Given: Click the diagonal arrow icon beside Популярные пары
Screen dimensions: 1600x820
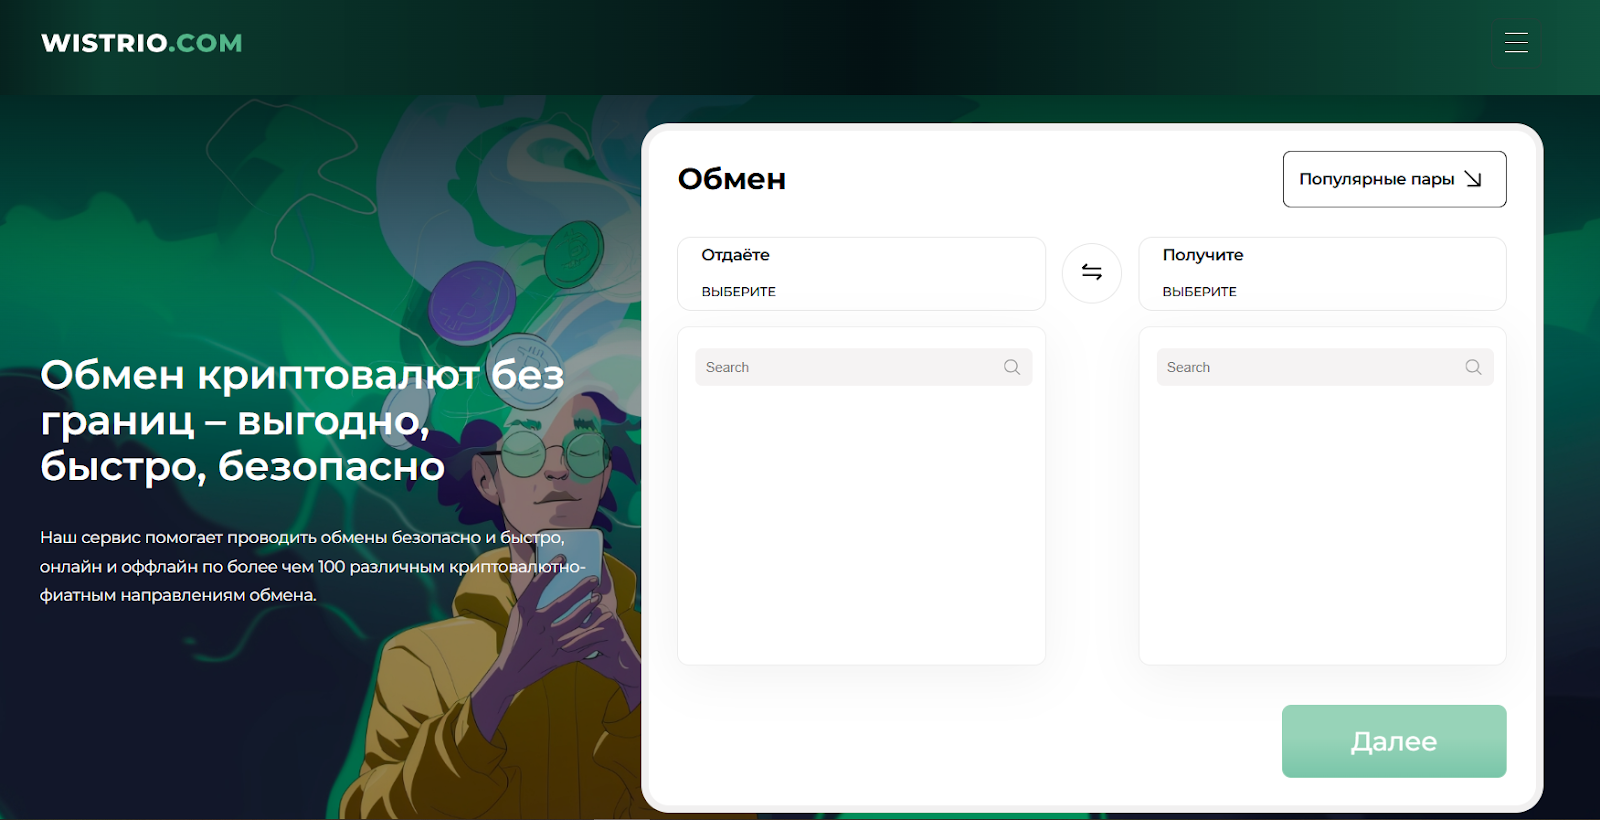Looking at the screenshot, I should [1473, 179].
